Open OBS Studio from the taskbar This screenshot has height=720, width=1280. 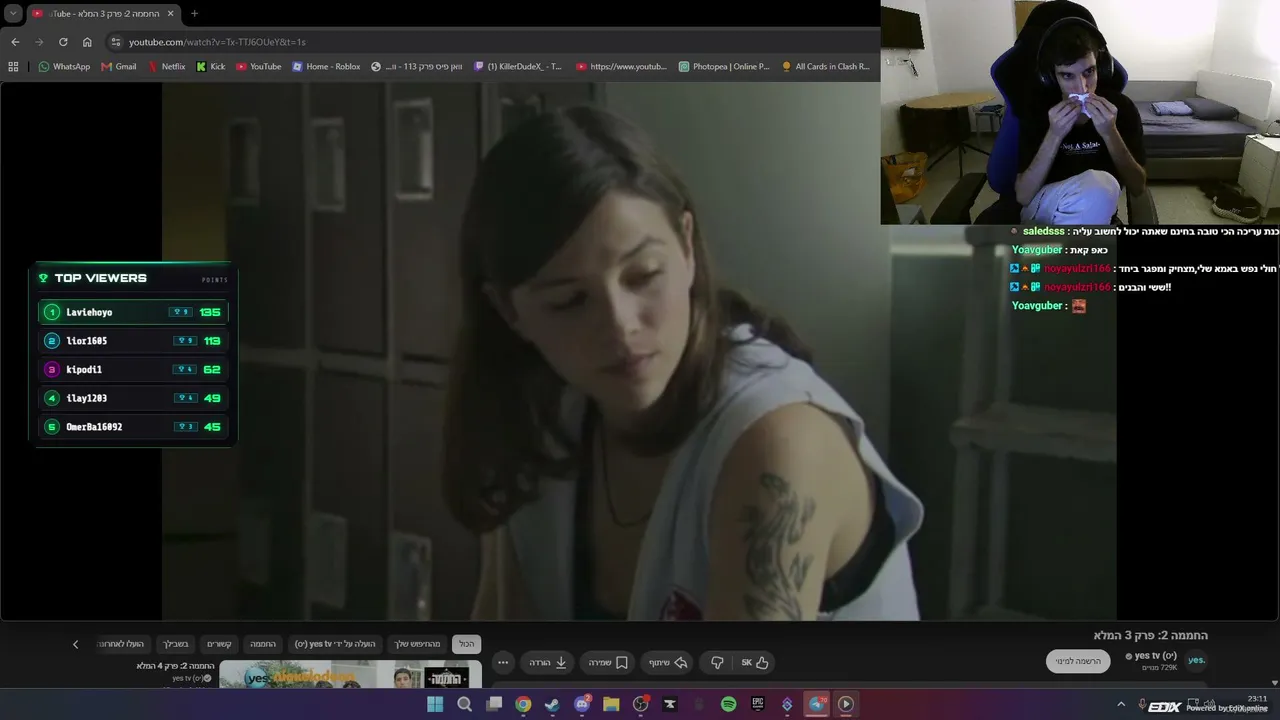point(641,704)
